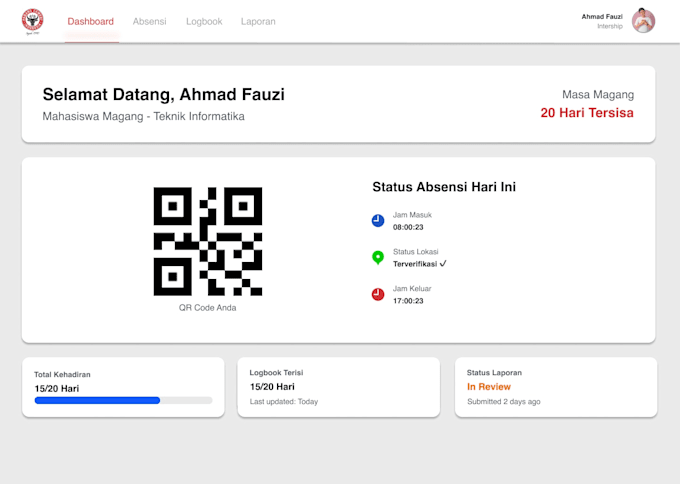Viewport: 680px width, 484px height.
Task: Click the 17:00:23 exit time
Action: pyautogui.click(x=408, y=301)
